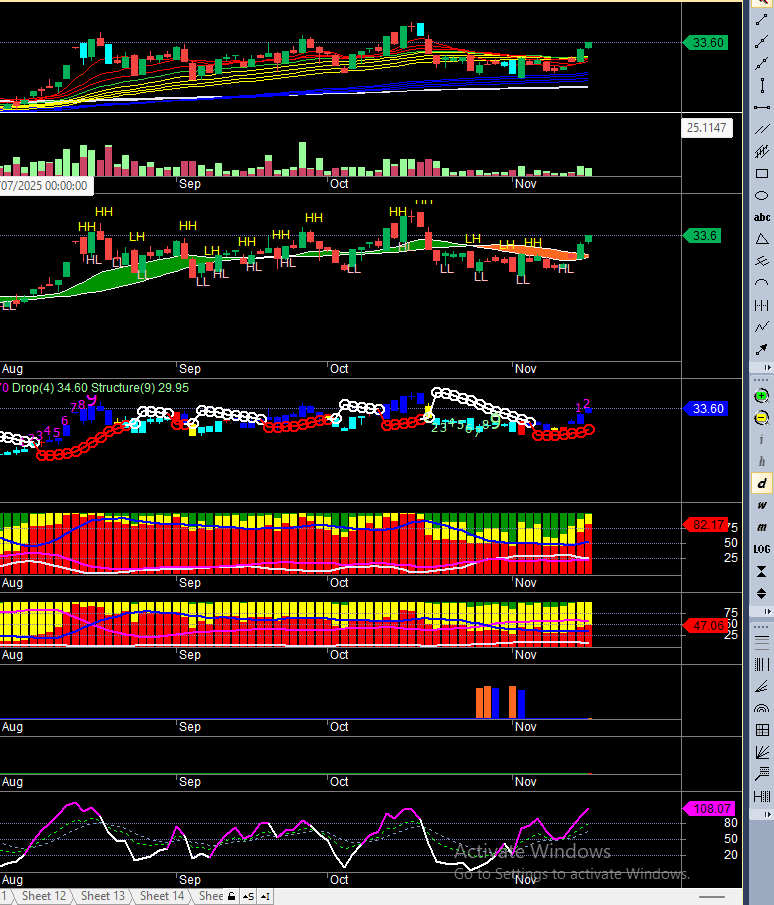Click the green zoom in magnifier
Viewport: 774px width, 905px height.
tap(762, 395)
